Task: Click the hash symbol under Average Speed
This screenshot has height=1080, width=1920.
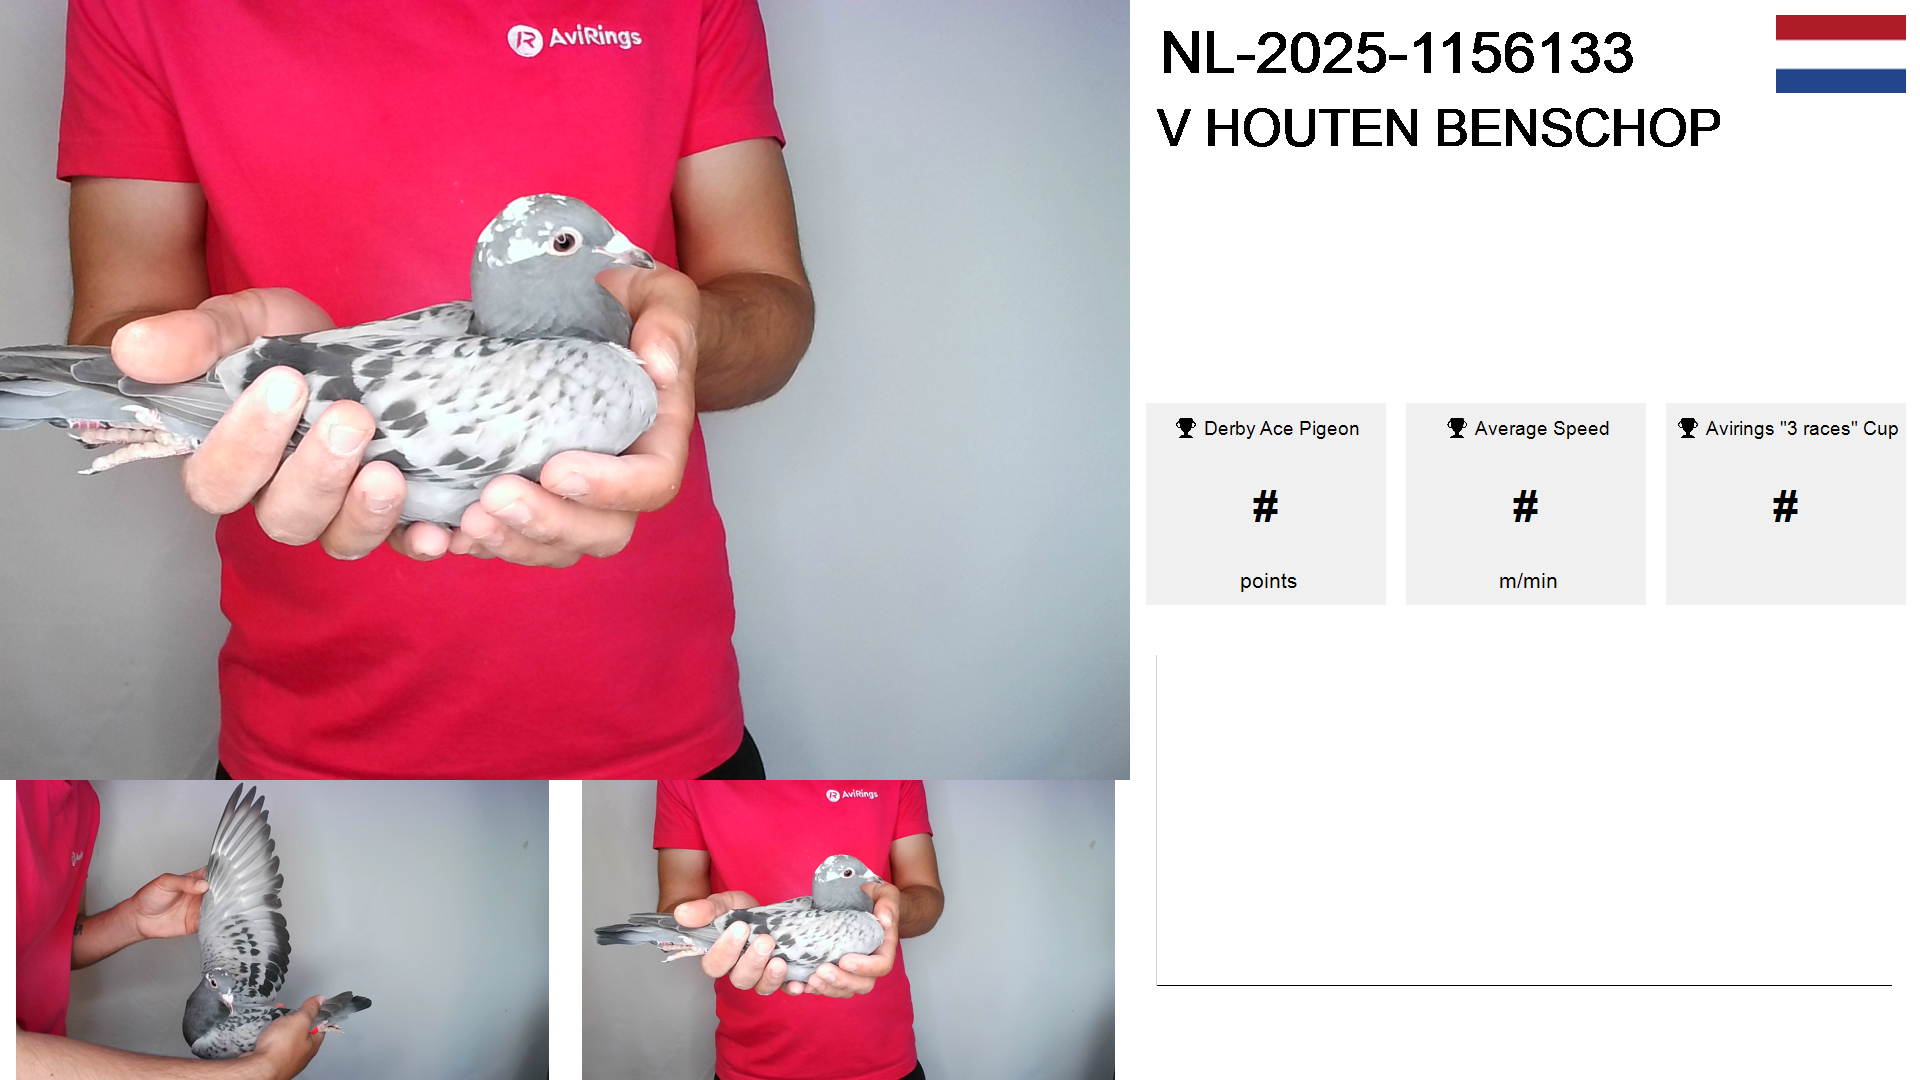Action: [1525, 506]
